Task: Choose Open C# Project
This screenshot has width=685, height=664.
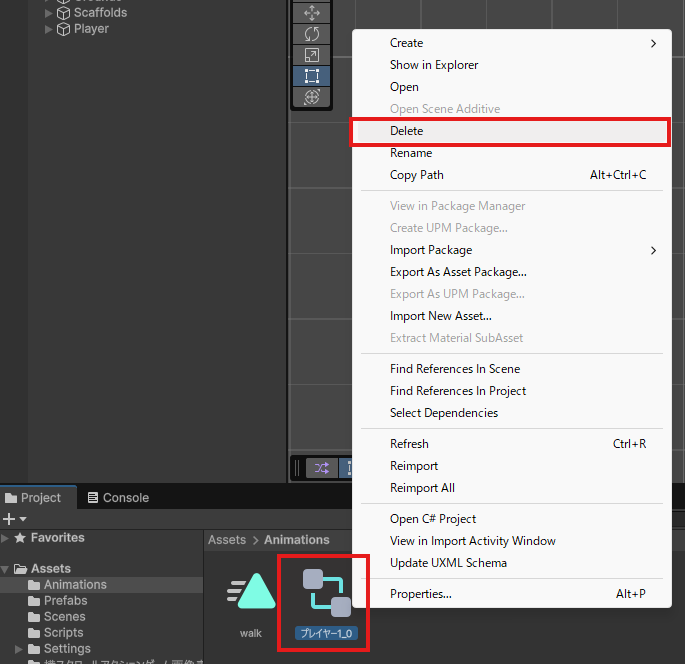Action: tap(512, 519)
